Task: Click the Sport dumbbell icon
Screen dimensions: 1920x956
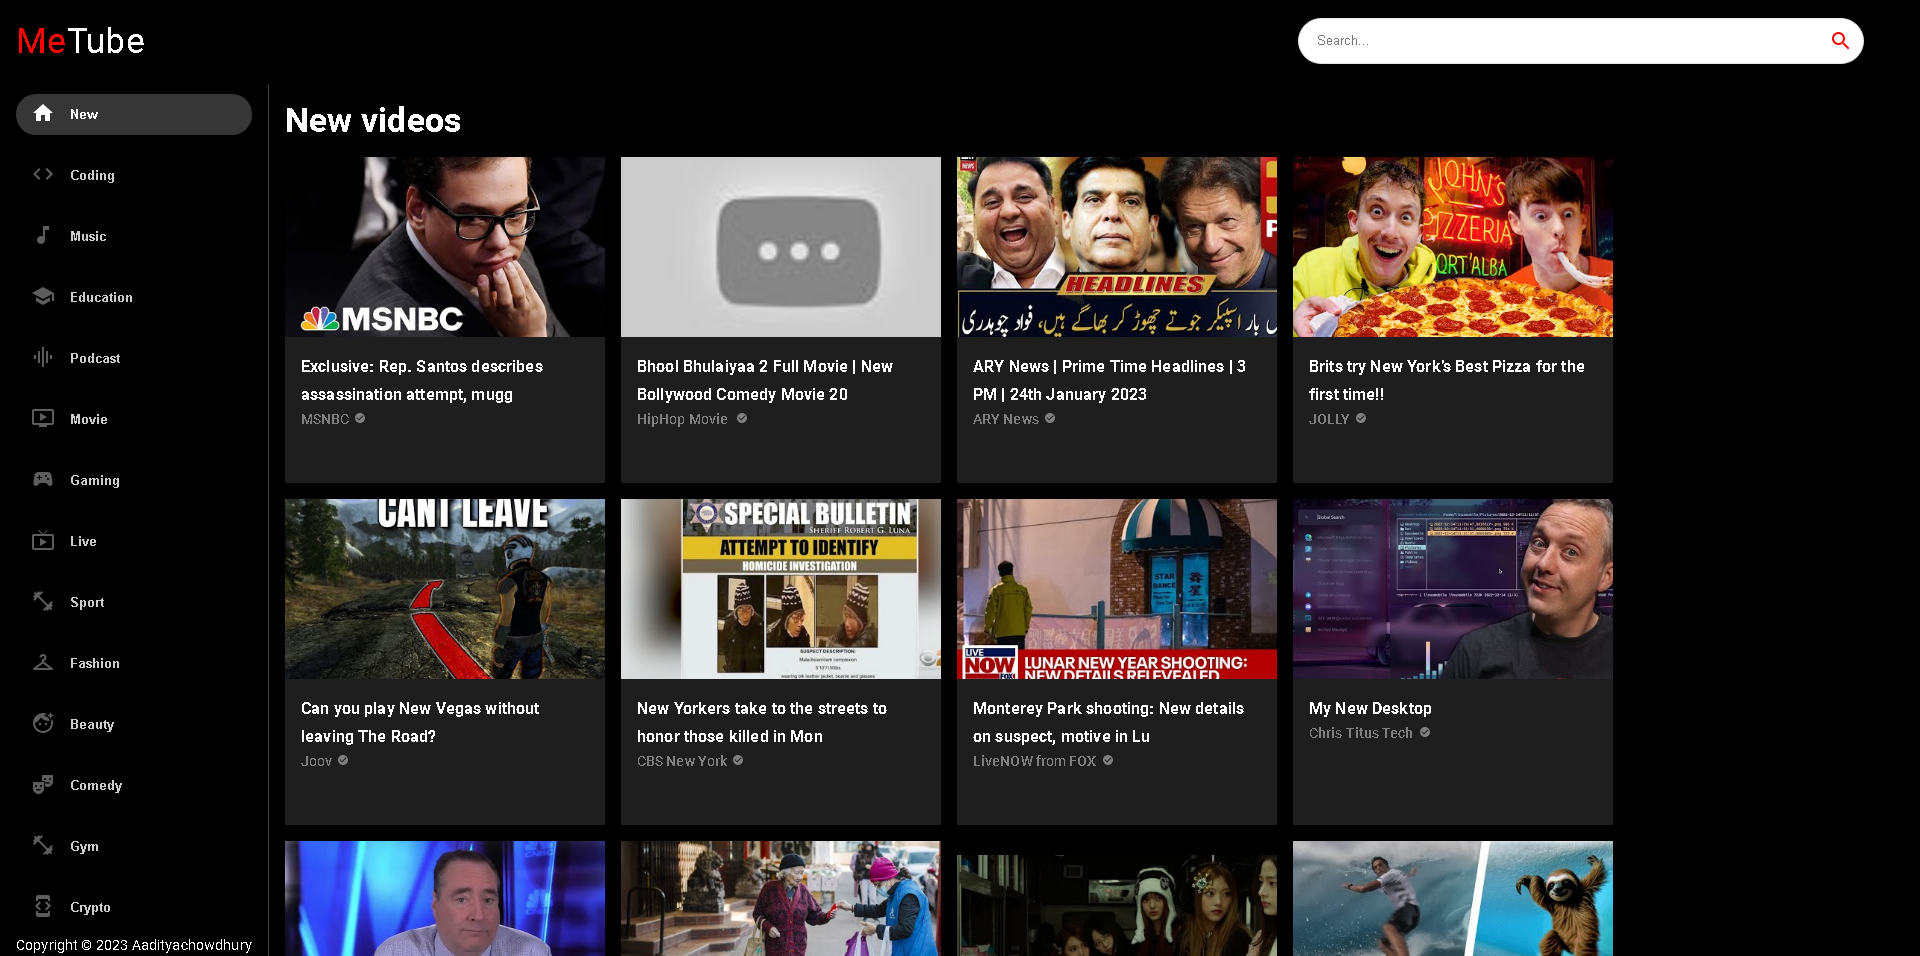Action: [x=43, y=601]
